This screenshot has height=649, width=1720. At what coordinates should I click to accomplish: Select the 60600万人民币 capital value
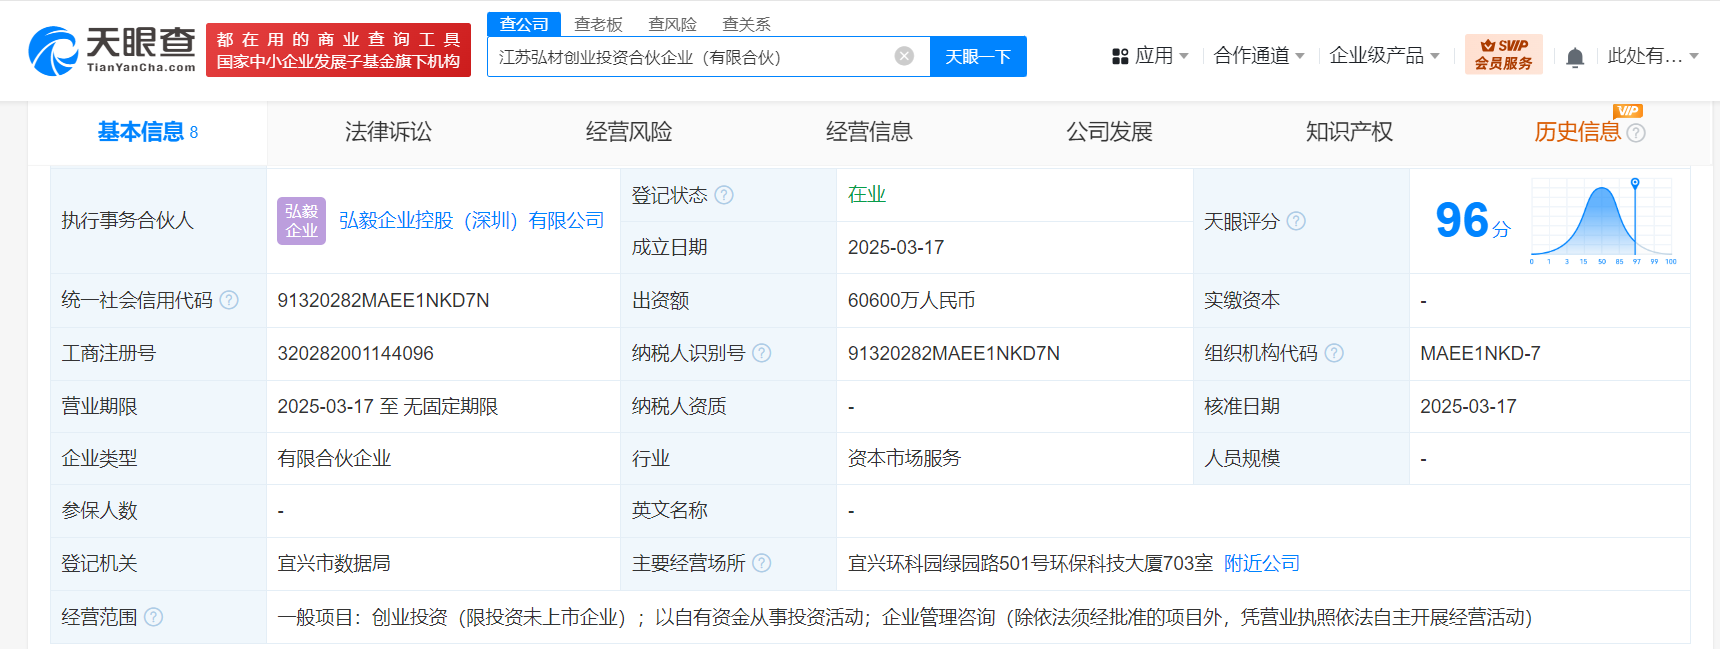(x=911, y=300)
